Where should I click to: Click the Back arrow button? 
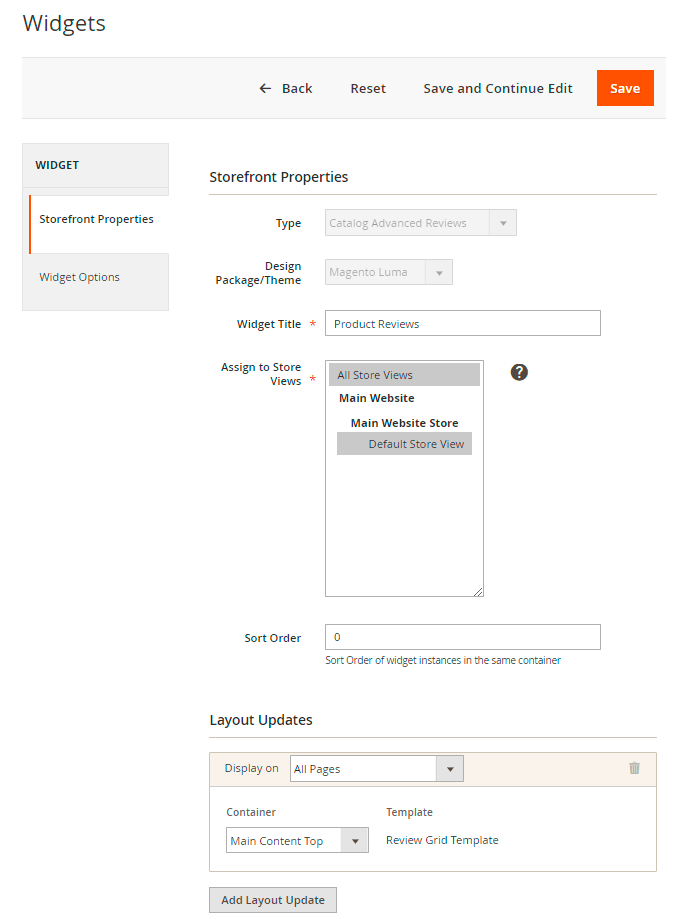tap(286, 88)
